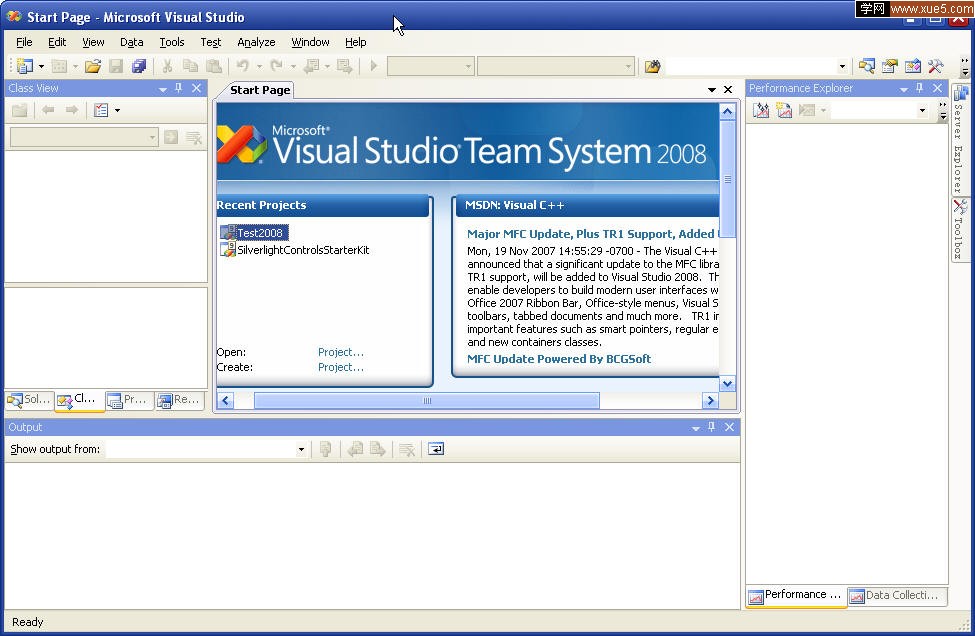Open the Tools menu
This screenshot has width=975, height=636.
click(172, 42)
